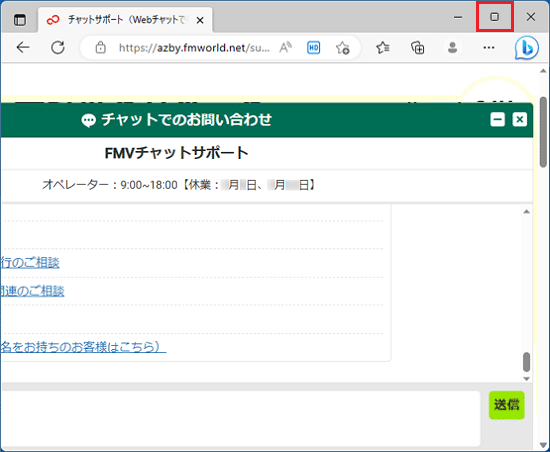Viewport: 550px width, 452px height.
Task: Go back with the browser back arrow
Action: pyautogui.click(x=23, y=47)
